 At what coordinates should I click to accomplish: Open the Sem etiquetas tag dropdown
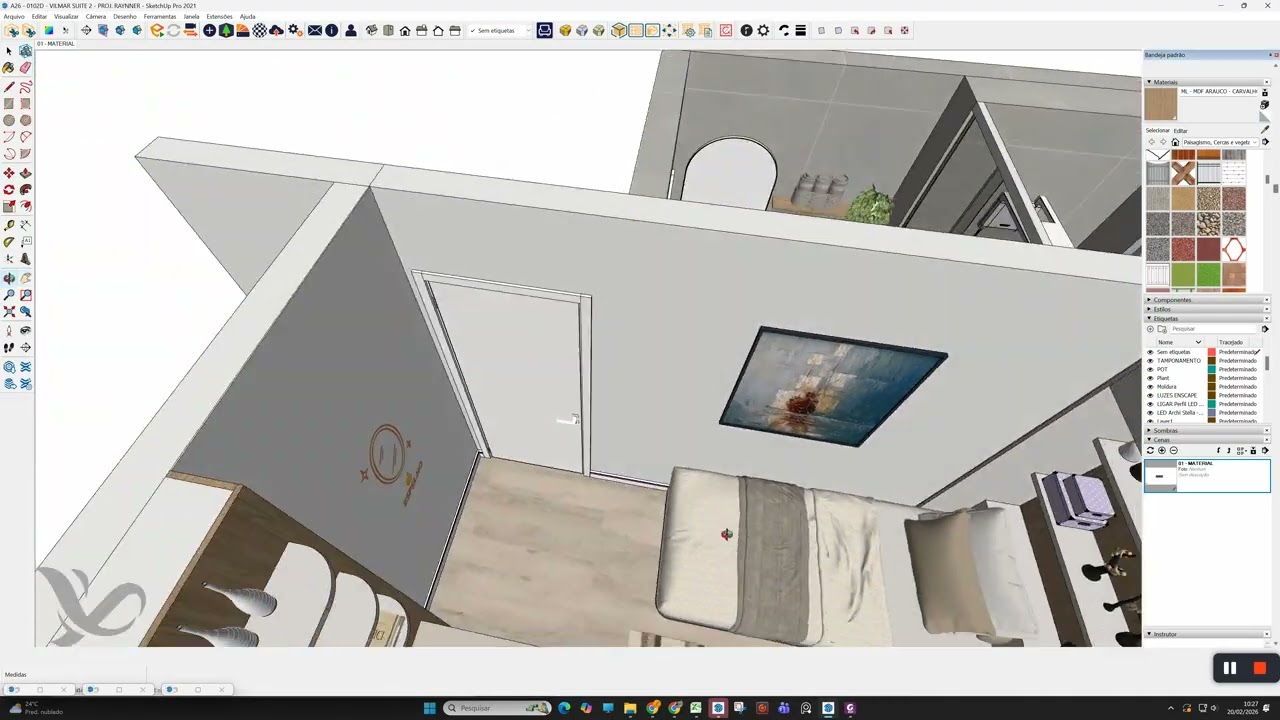tap(501, 31)
